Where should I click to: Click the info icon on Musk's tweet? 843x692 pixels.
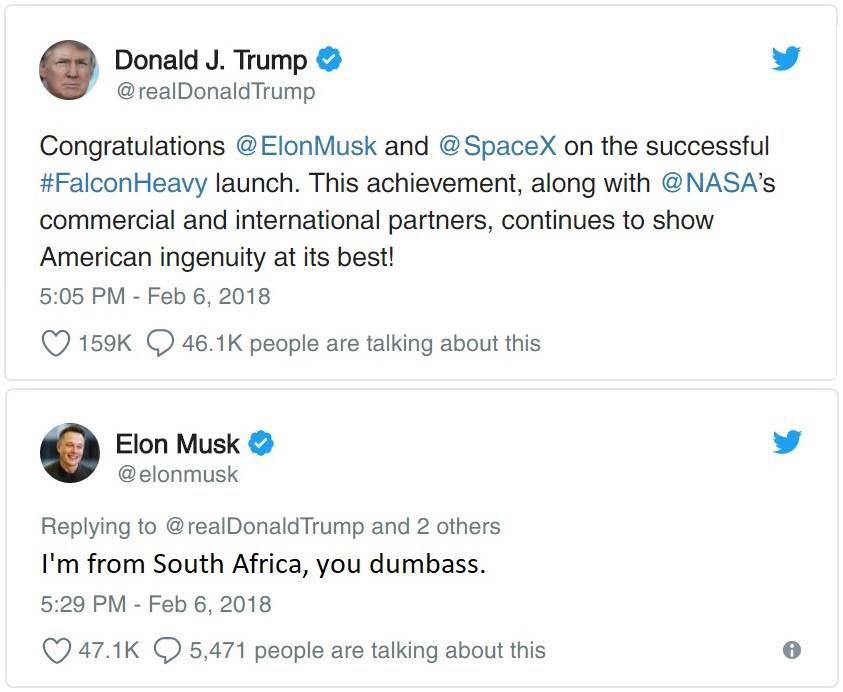coord(791,650)
